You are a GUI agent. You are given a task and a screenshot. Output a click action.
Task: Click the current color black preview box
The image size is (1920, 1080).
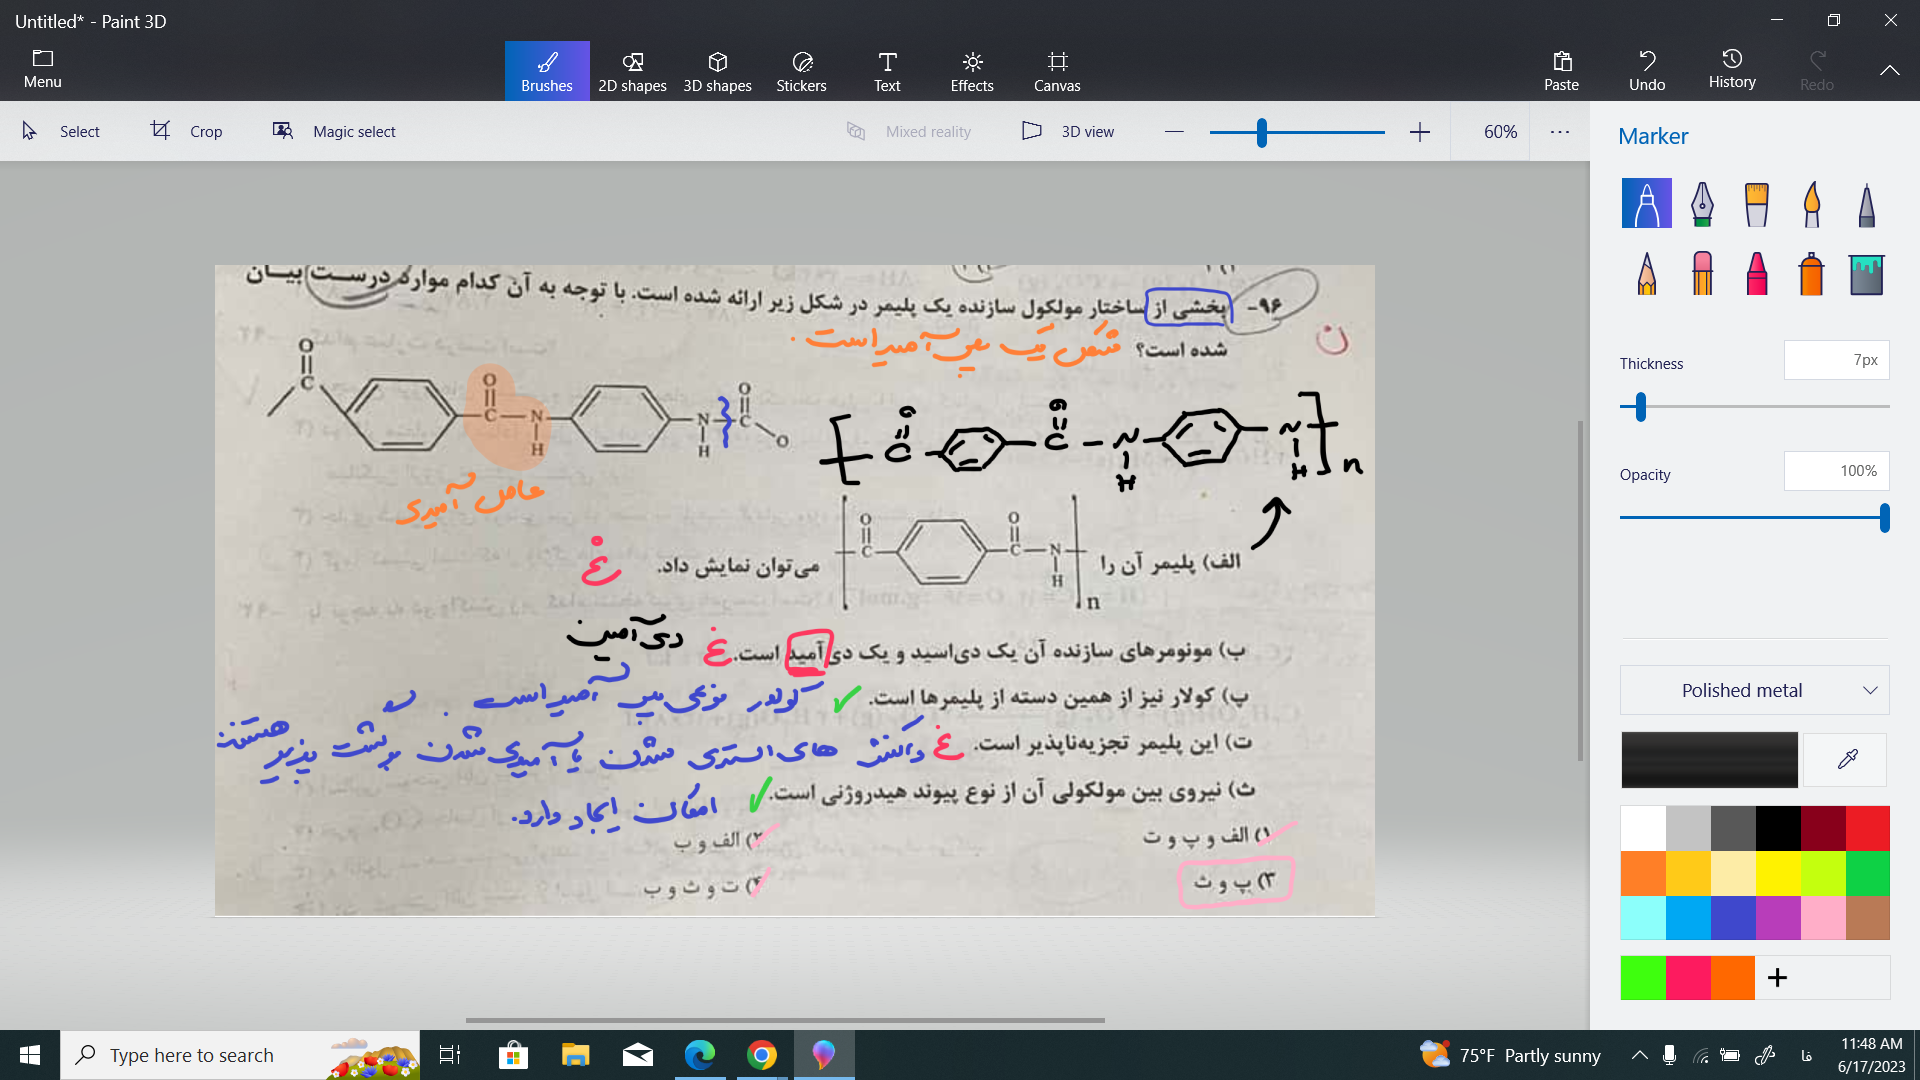point(1709,760)
